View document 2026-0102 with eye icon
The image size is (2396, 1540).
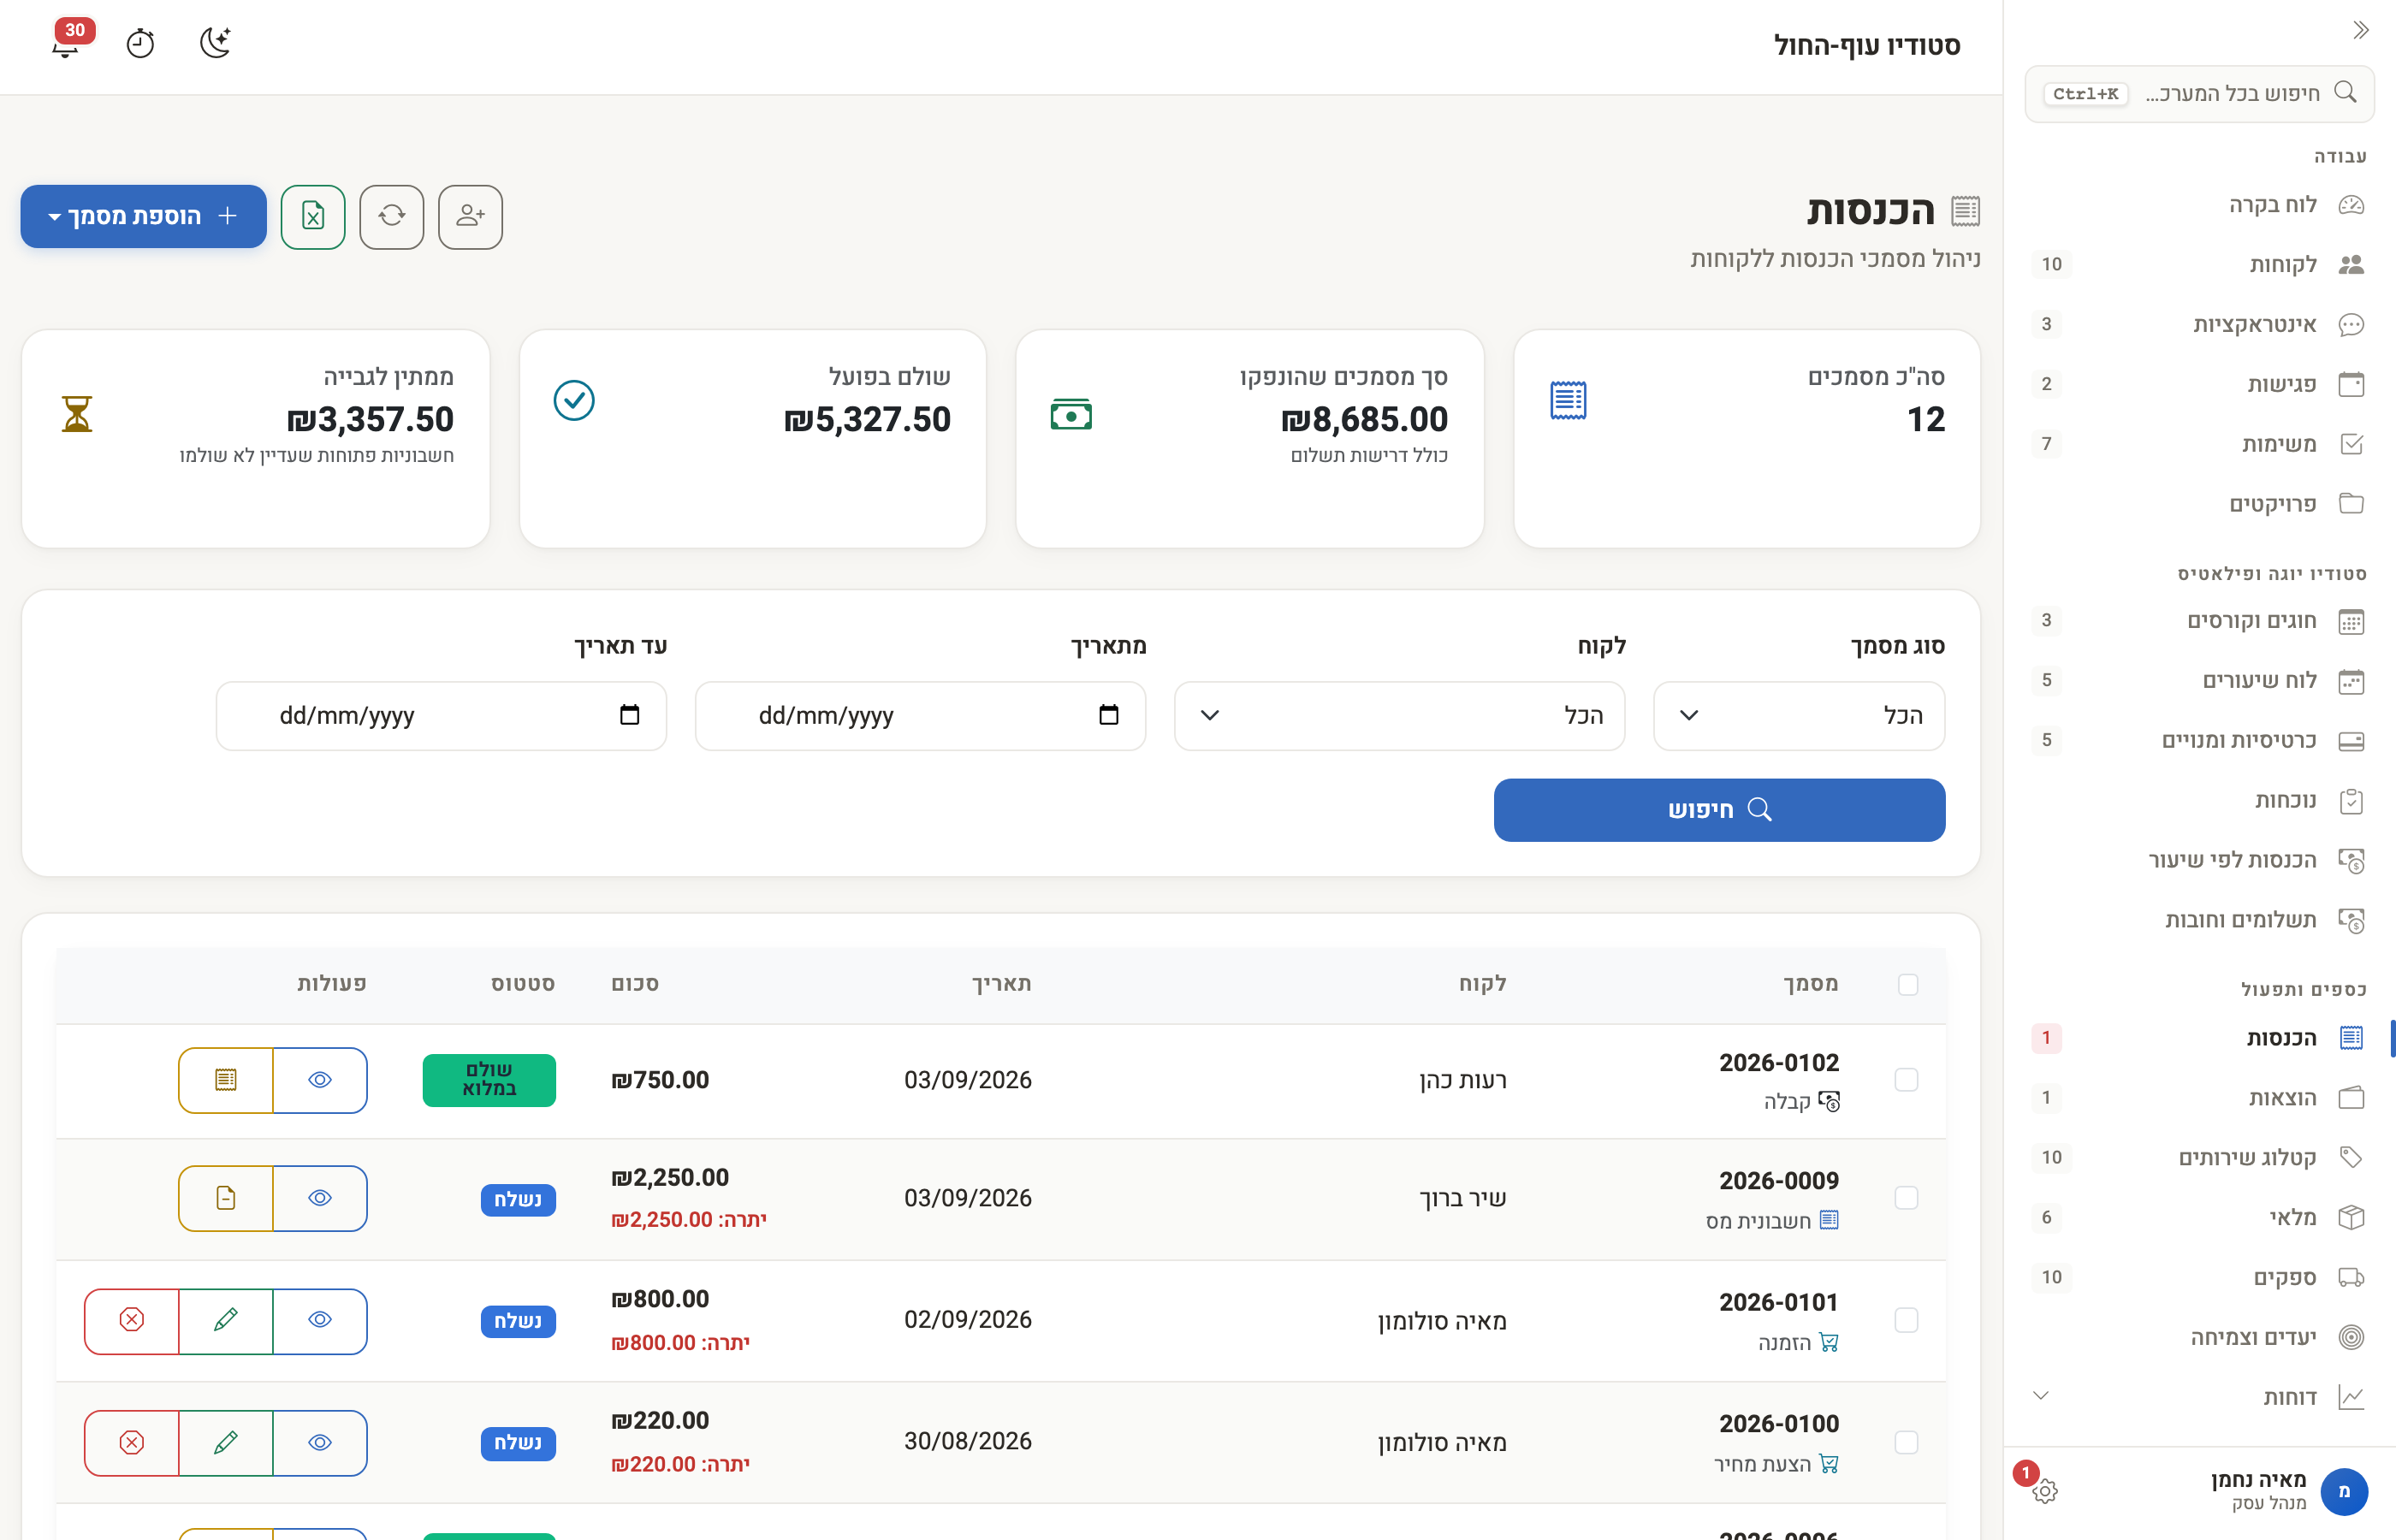click(320, 1080)
